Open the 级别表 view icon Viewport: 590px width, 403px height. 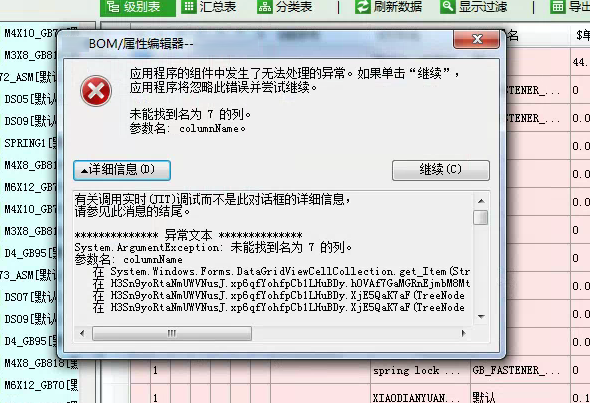(113, 6)
